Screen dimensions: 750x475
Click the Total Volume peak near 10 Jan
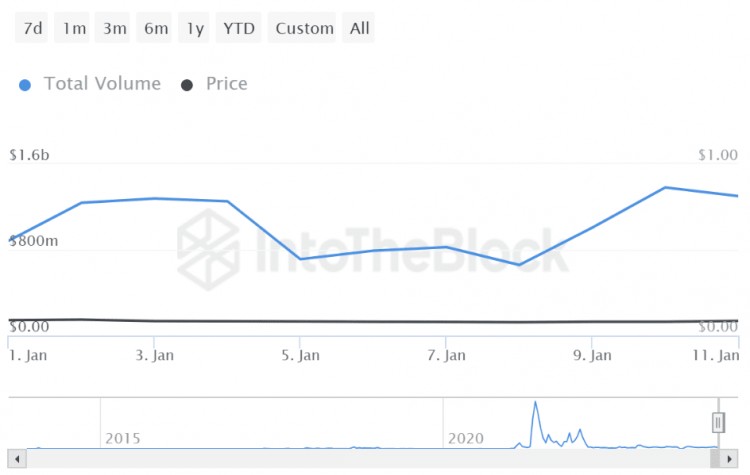(x=666, y=187)
